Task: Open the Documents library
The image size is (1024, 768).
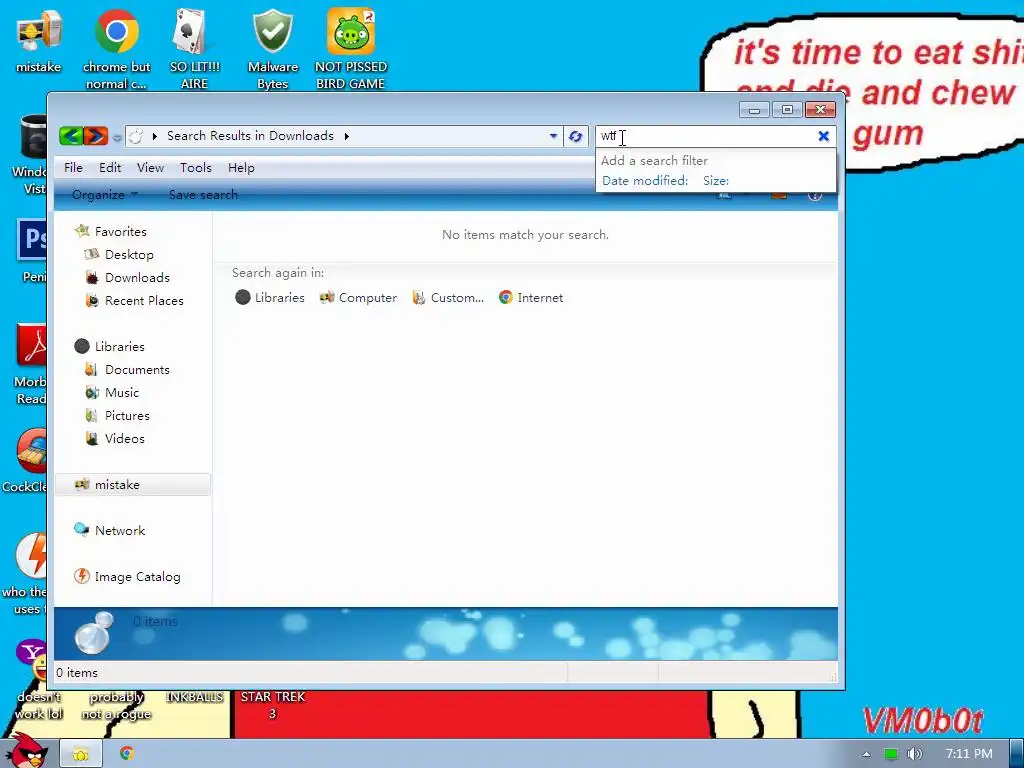Action: 127,370
